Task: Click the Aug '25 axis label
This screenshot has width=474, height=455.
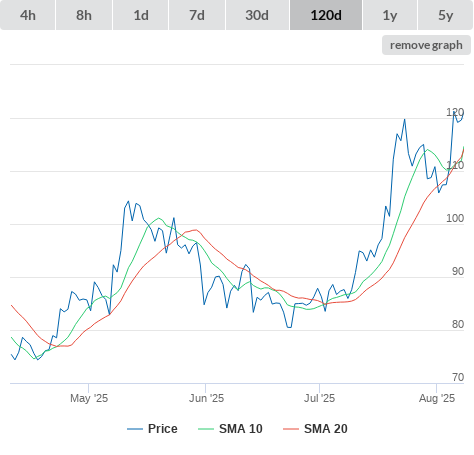Action: click(x=437, y=398)
